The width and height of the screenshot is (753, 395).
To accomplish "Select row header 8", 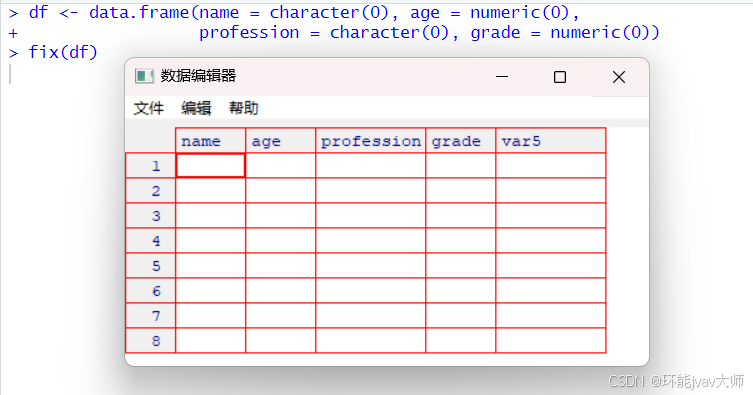I will tap(150, 340).
